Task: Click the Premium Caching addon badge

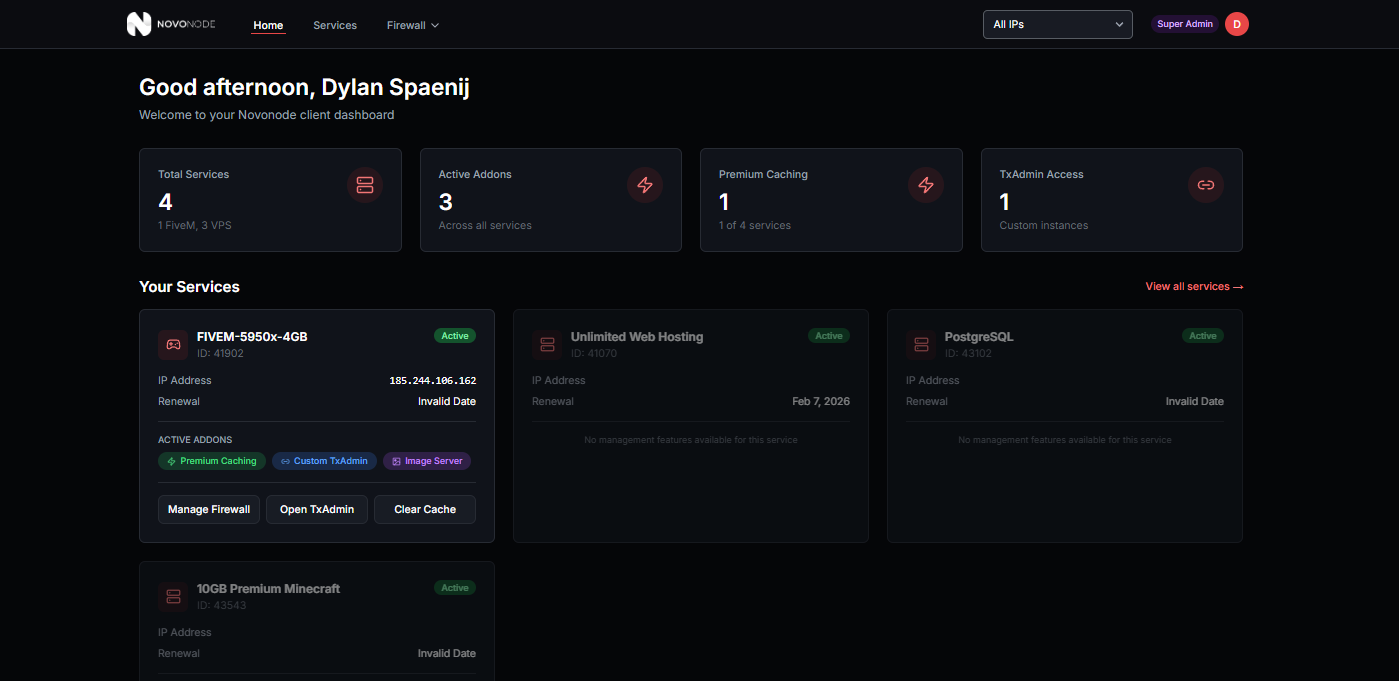Action: coord(212,461)
